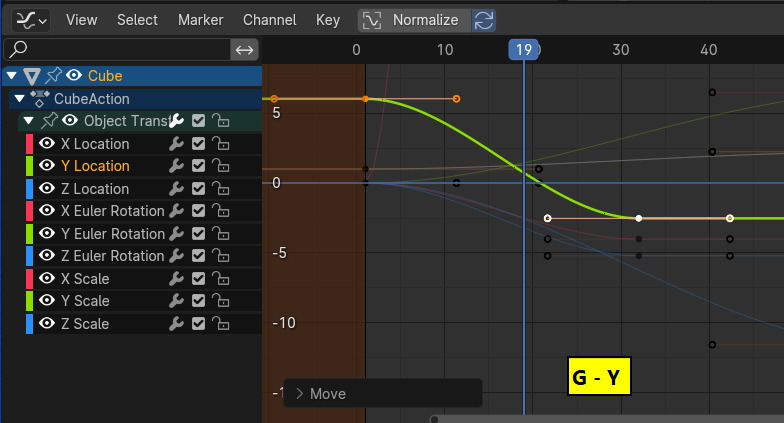The image size is (784, 423).
Task: Click the channel search field
Action: coord(116,50)
